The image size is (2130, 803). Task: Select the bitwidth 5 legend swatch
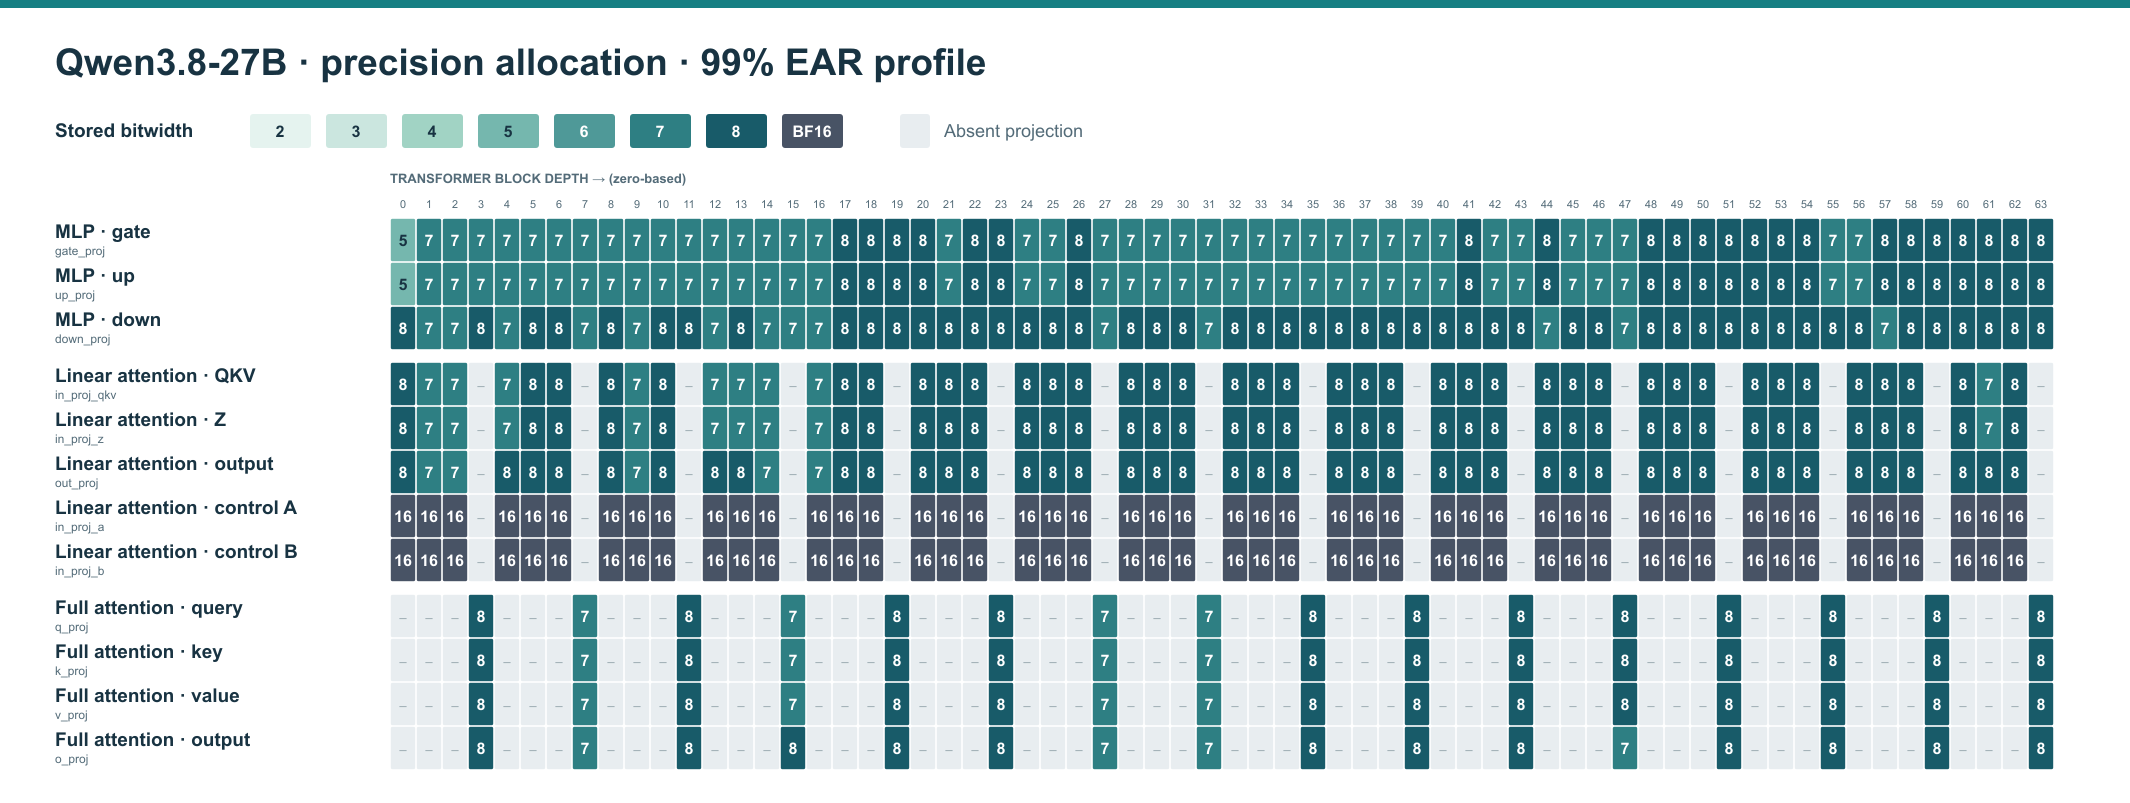pos(508,131)
